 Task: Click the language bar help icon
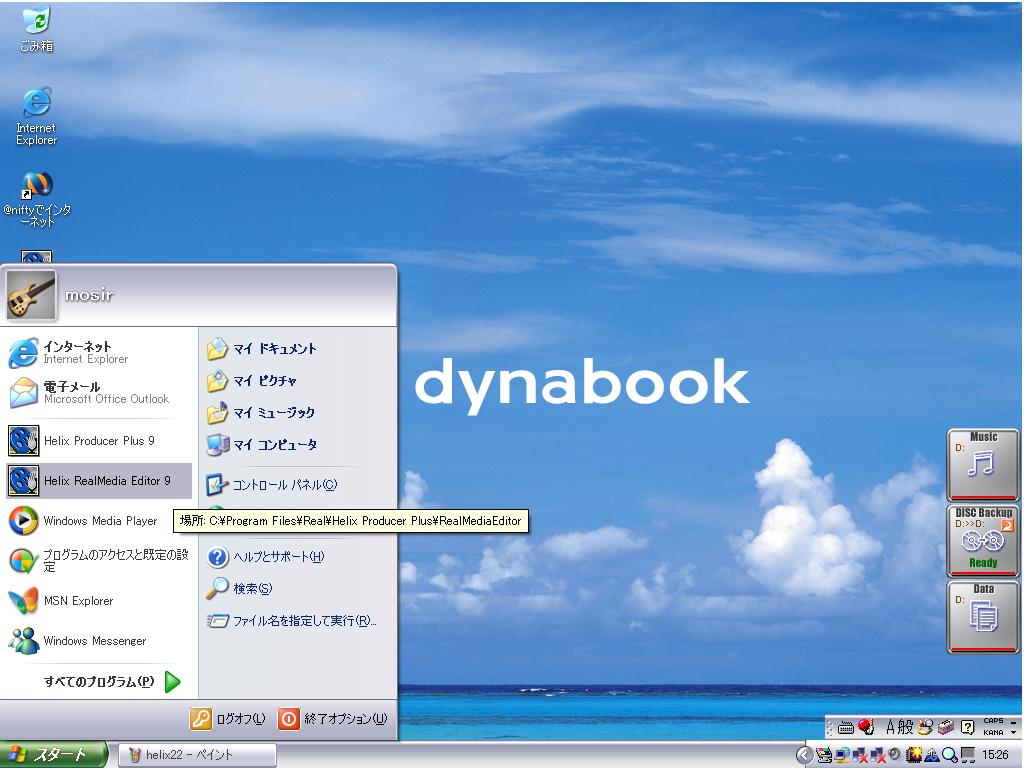tap(968, 727)
